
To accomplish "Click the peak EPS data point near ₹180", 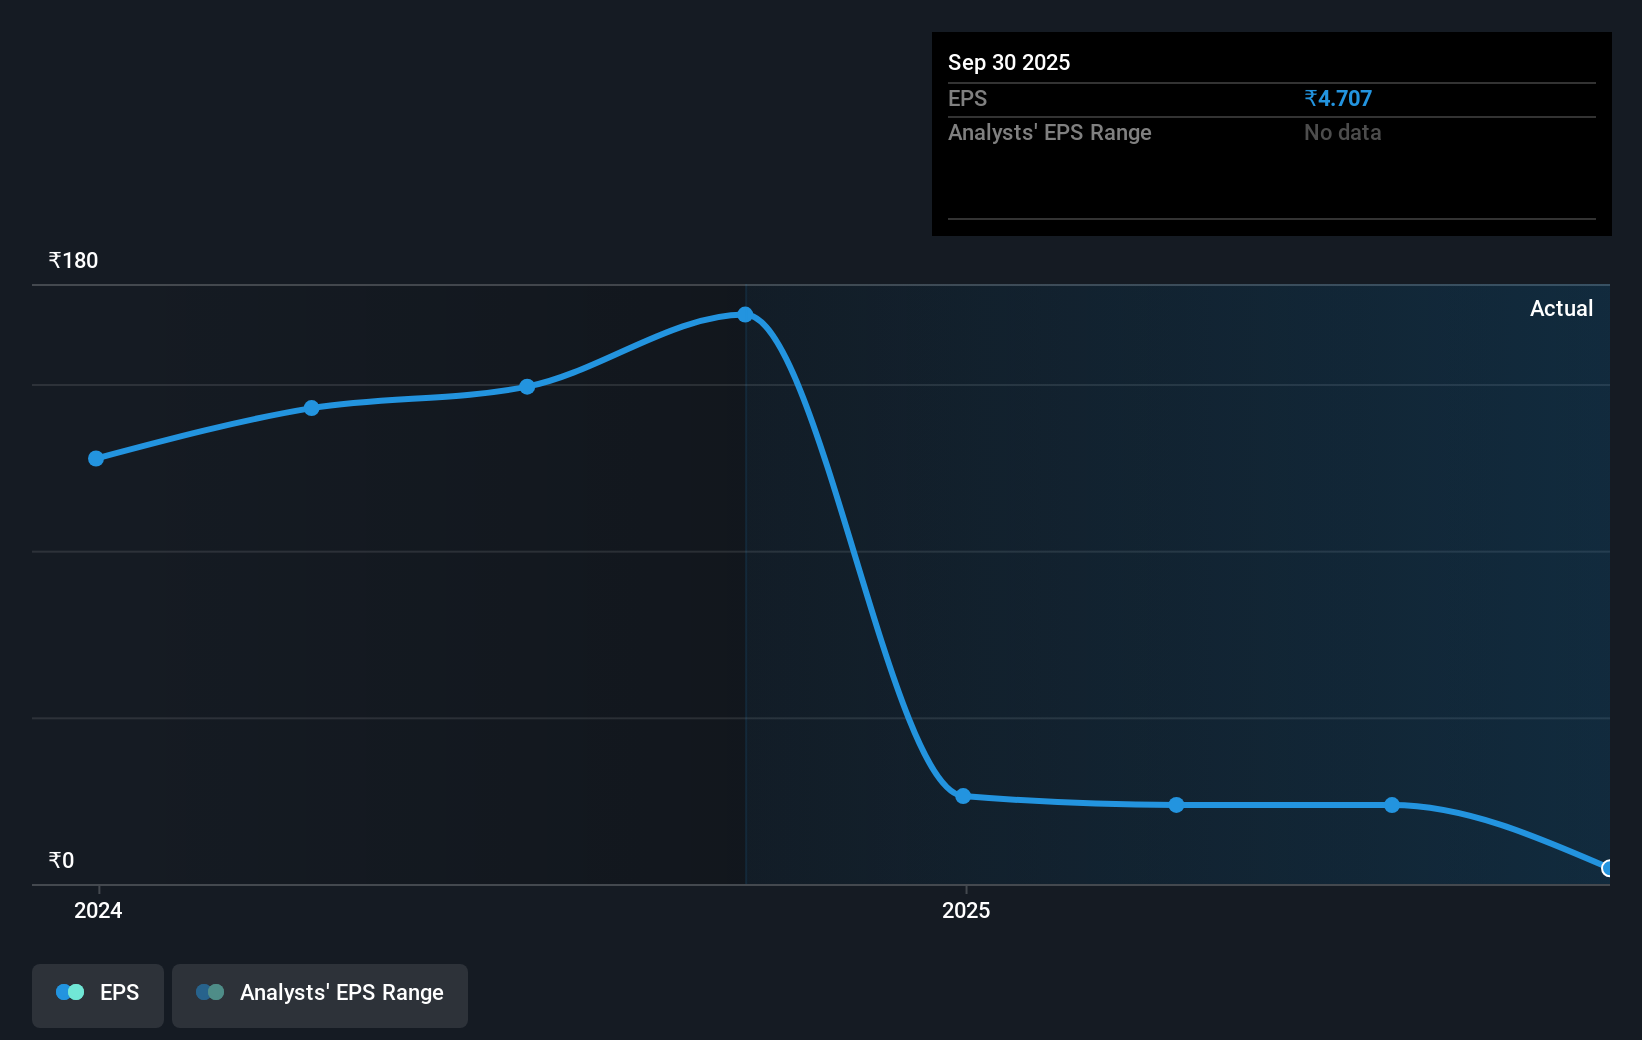I will 745,314.
